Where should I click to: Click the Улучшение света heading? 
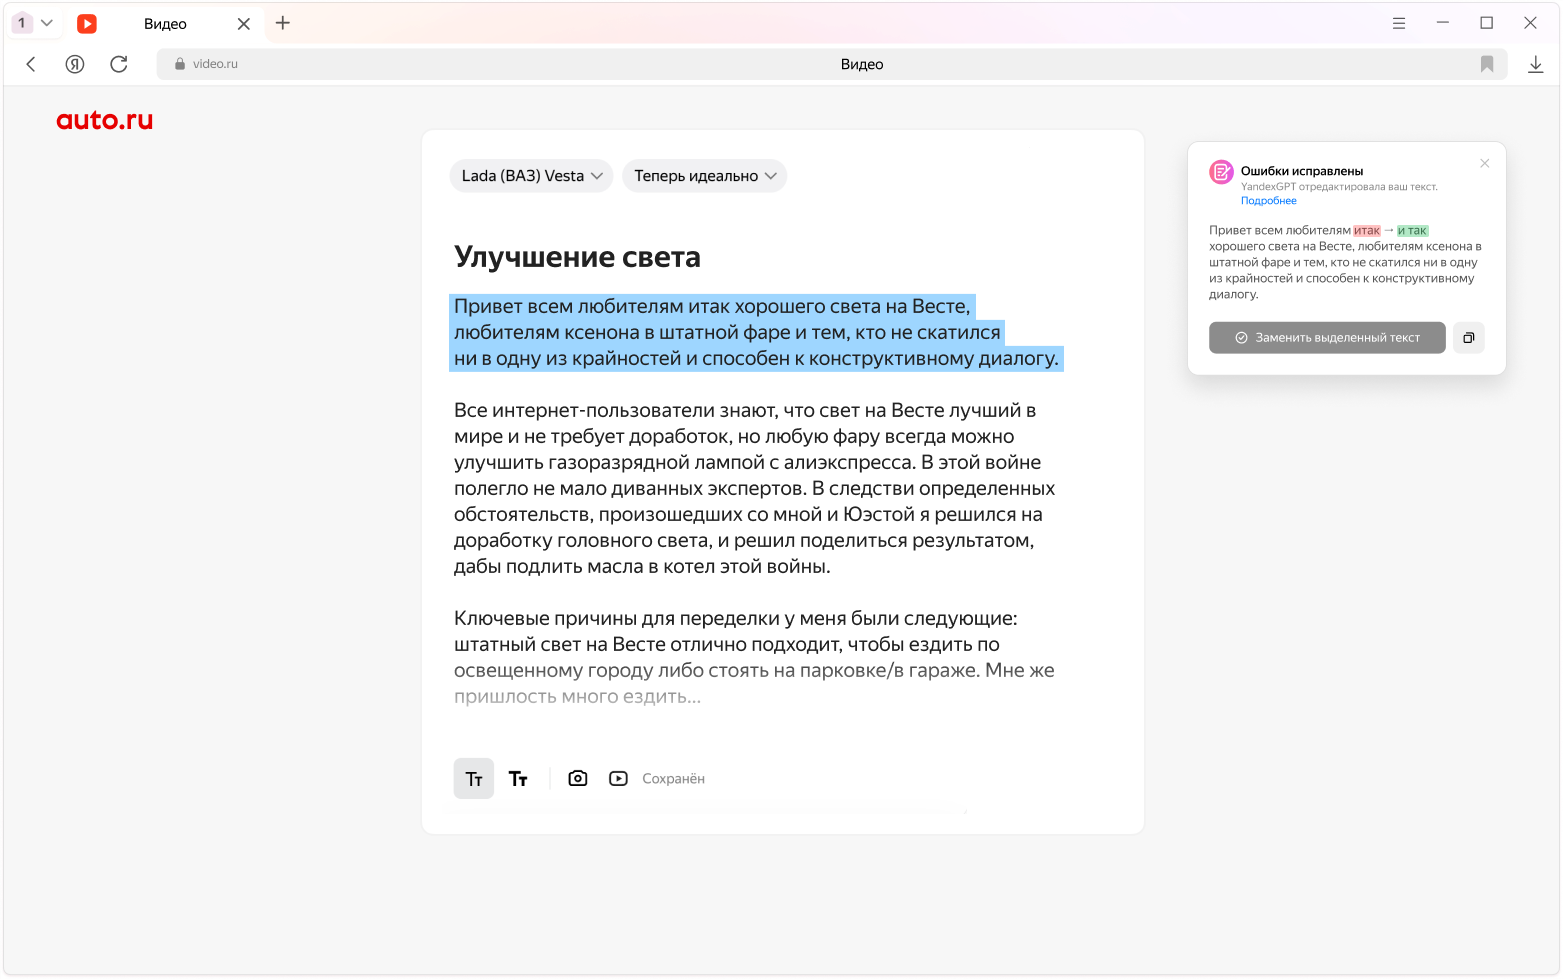coord(577,257)
